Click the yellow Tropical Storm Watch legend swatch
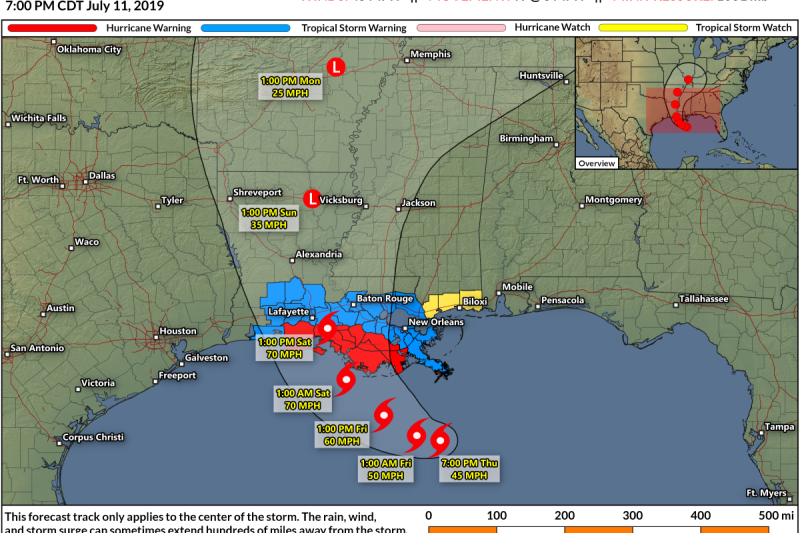The height and width of the screenshot is (533, 800). [x=643, y=28]
